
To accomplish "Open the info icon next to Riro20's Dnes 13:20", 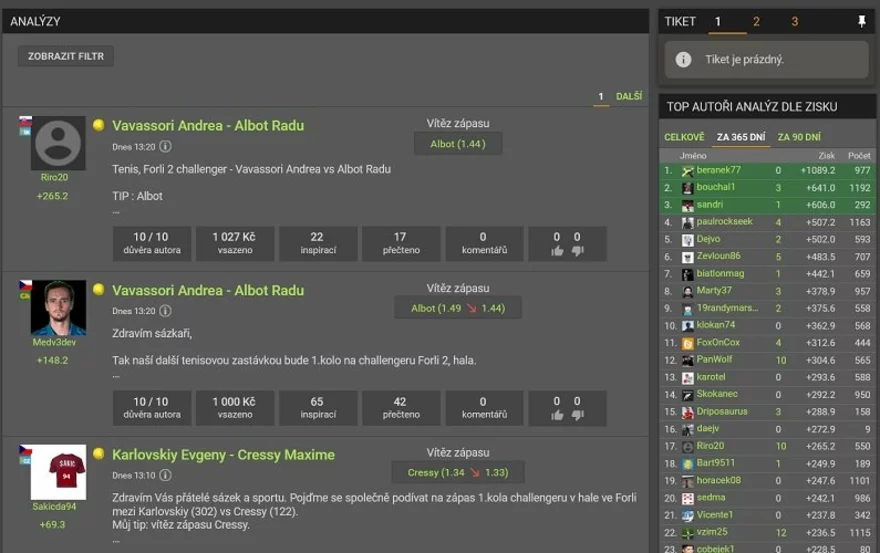I will (165, 147).
